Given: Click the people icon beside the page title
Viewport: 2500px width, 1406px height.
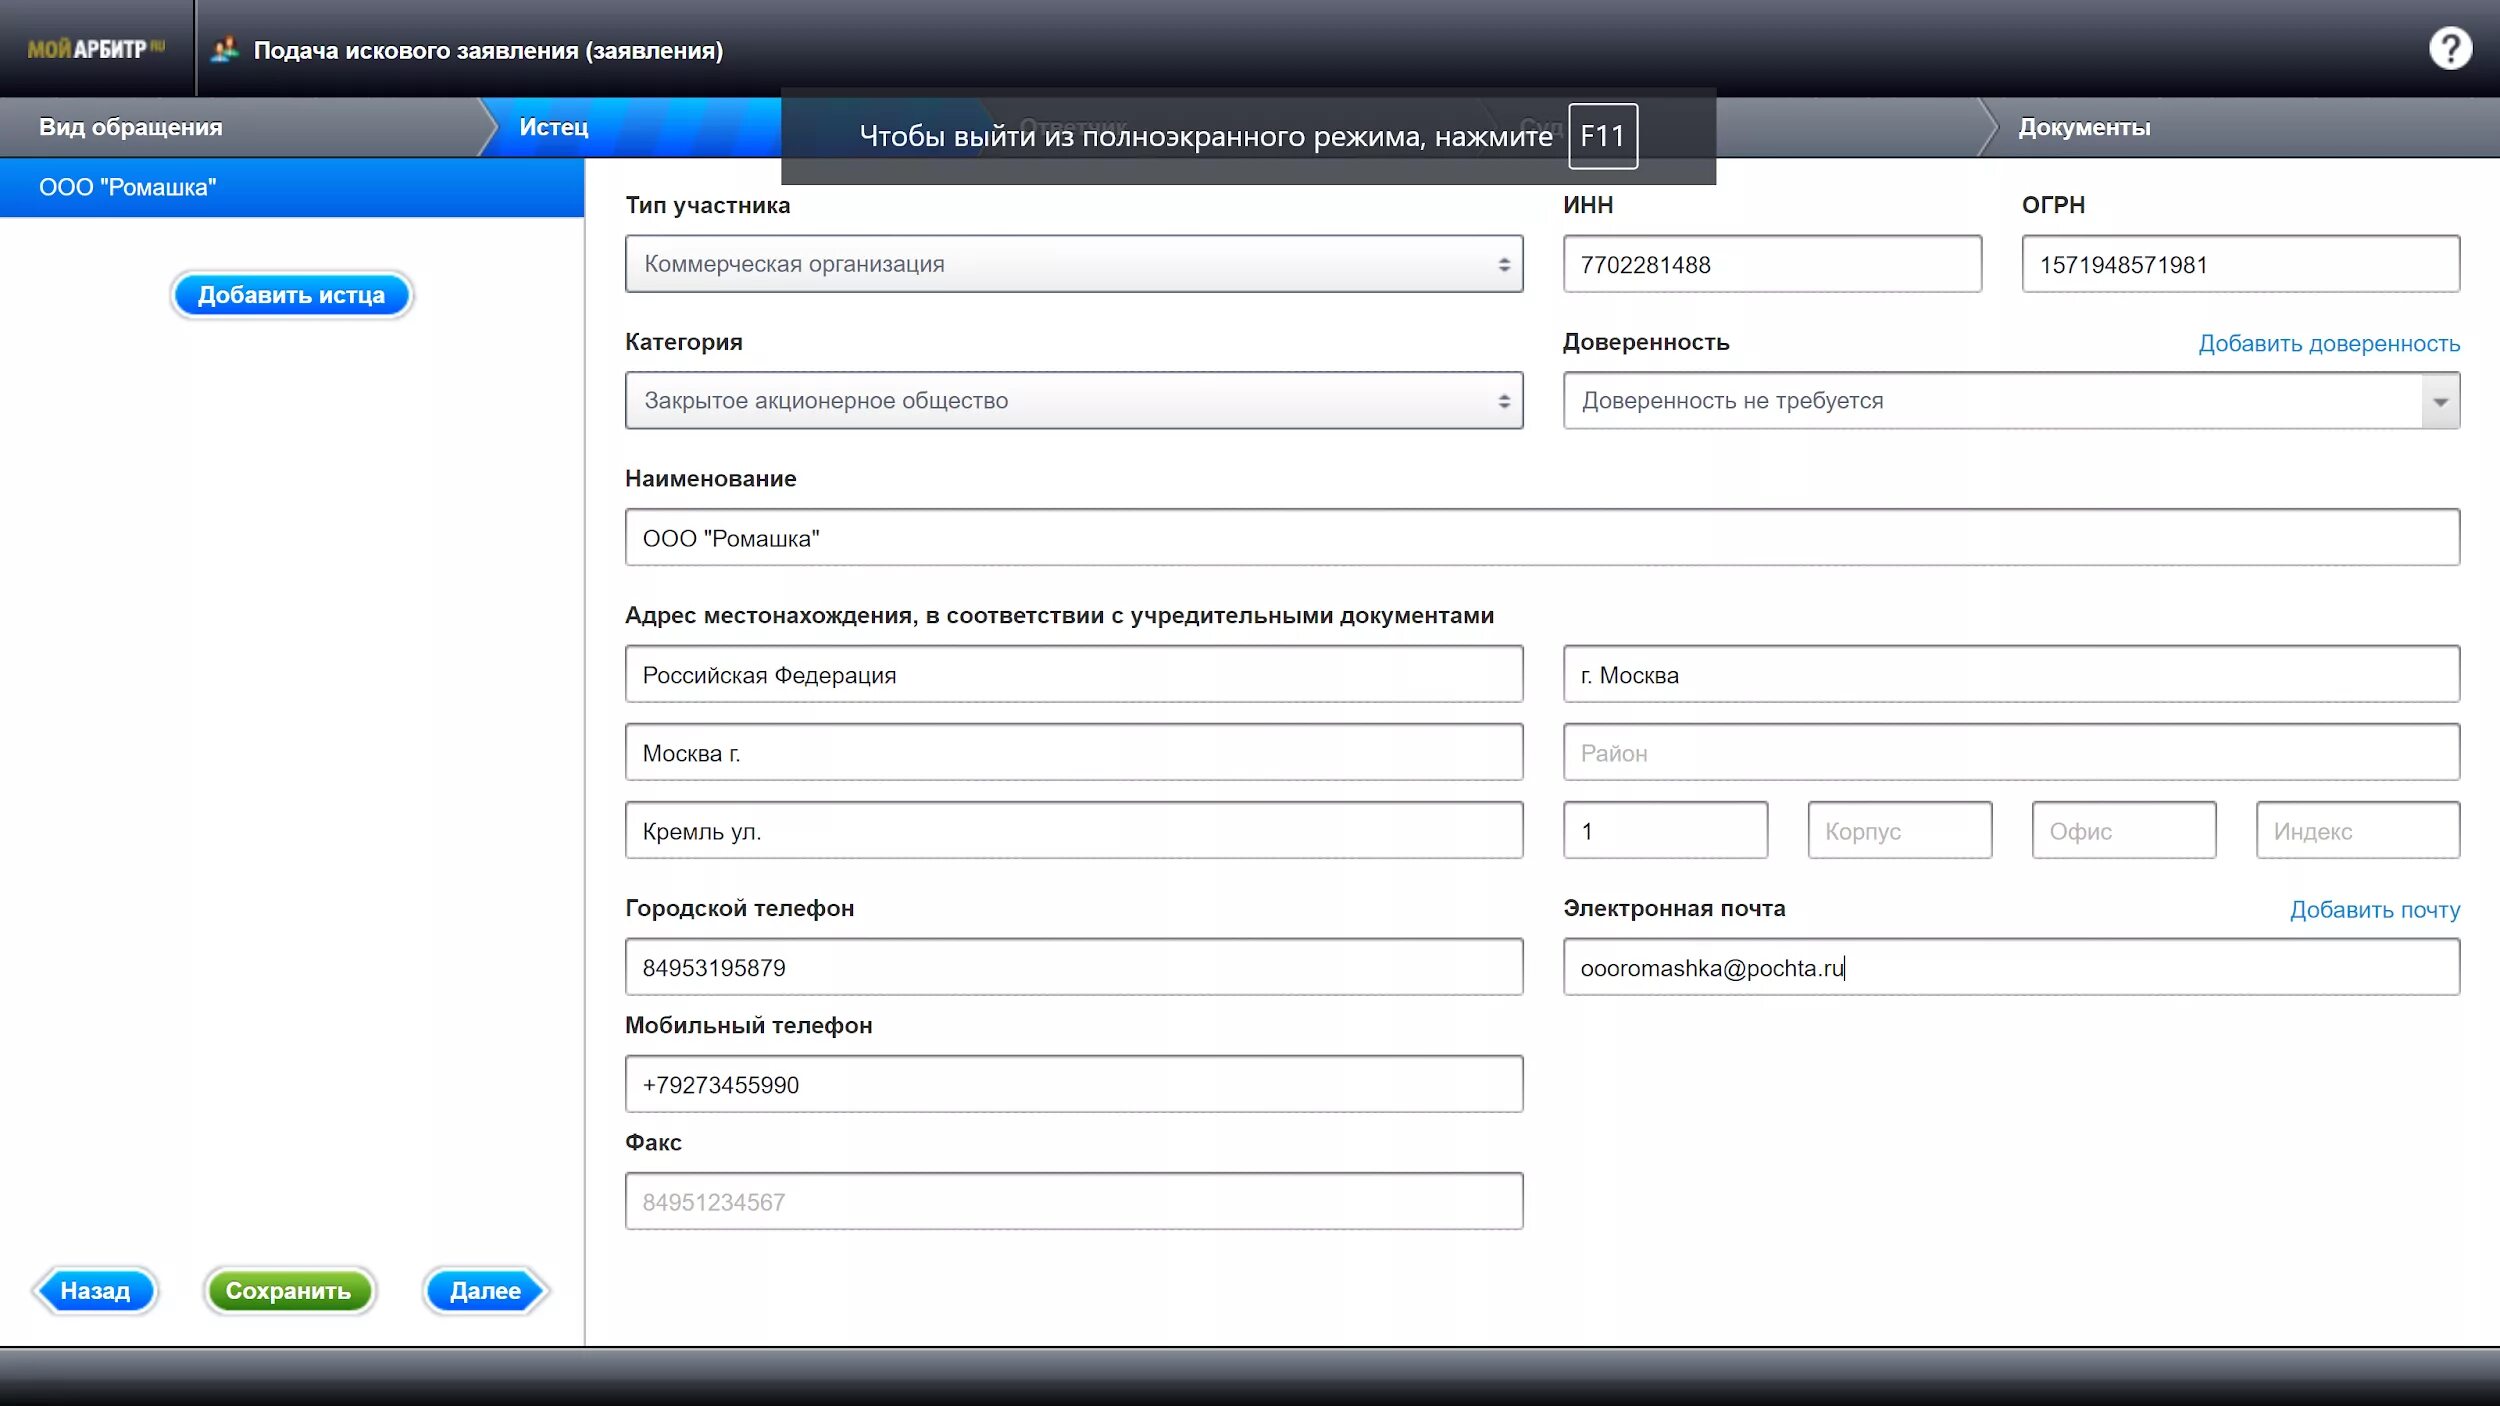Looking at the screenshot, I should tap(226, 49).
